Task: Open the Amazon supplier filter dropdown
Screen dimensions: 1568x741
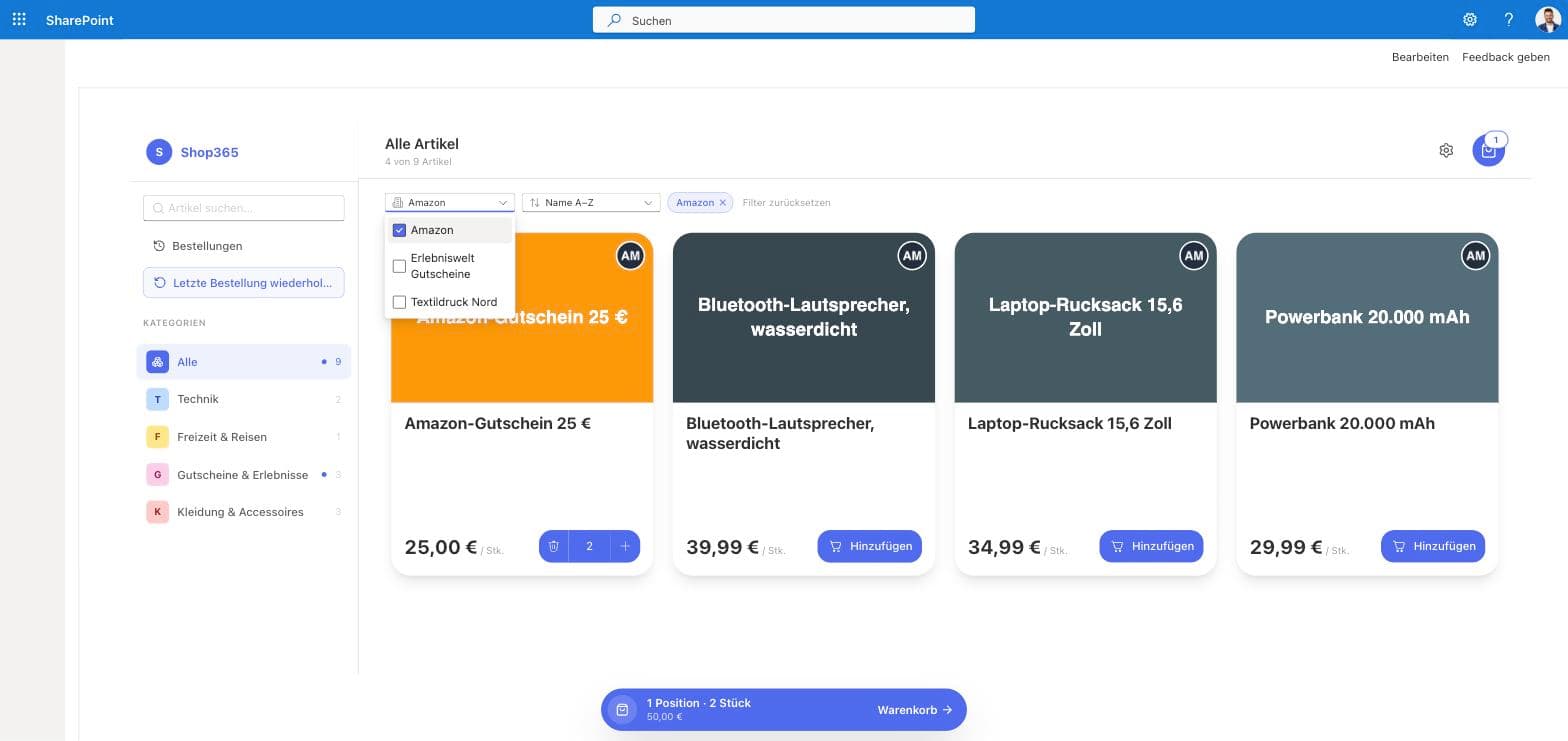Action: [x=450, y=203]
